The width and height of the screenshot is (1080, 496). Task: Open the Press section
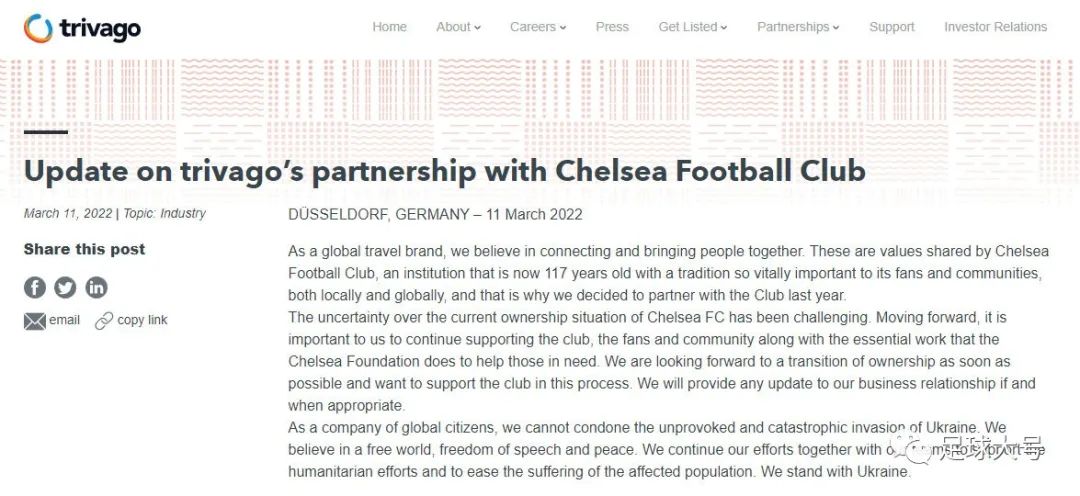[612, 27]
